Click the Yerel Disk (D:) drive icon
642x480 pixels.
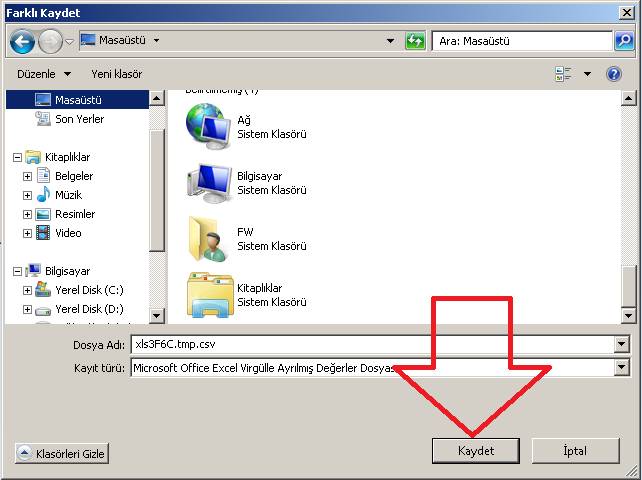tap(43, 311)
